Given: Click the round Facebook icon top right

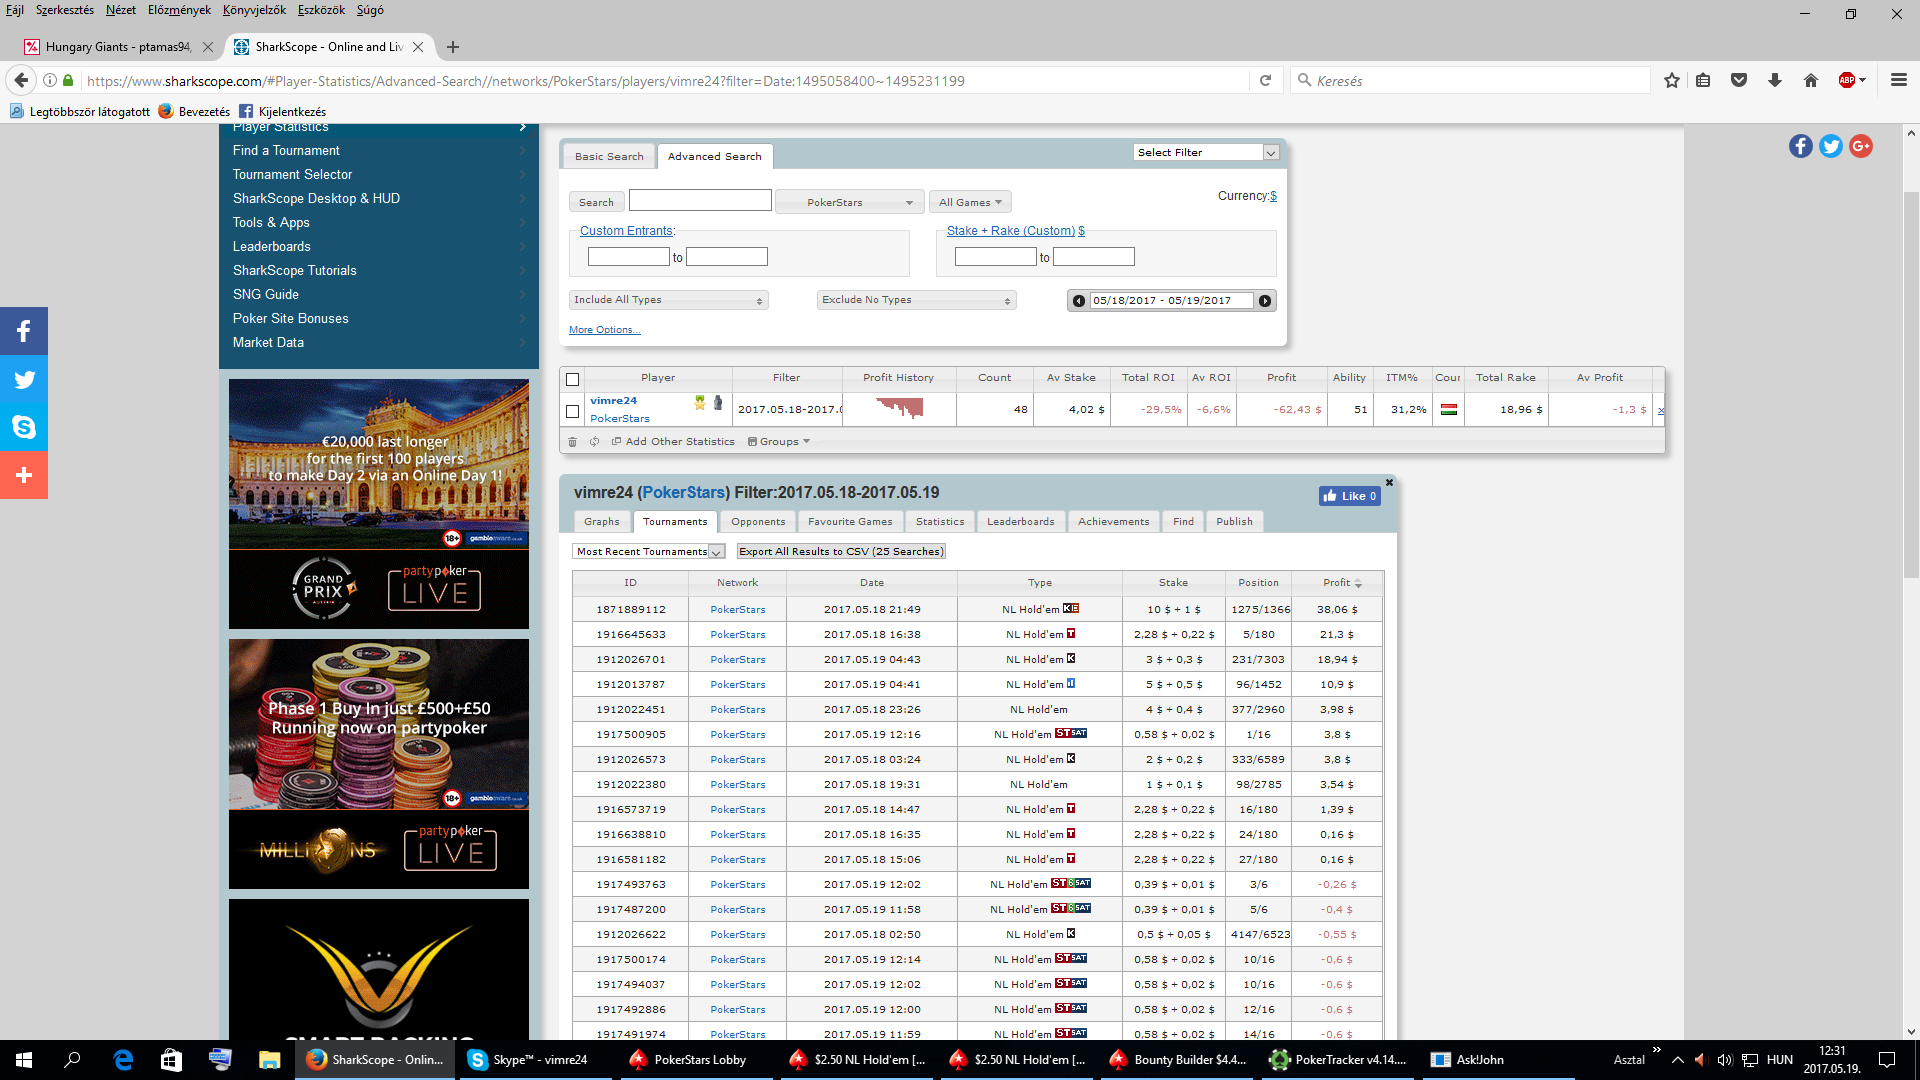Looking at the screenshot, I should pos(1801,146).
